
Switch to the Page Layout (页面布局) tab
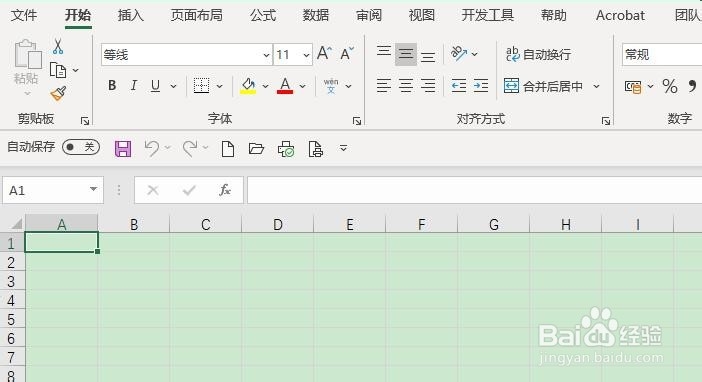(x=197, y=15)
